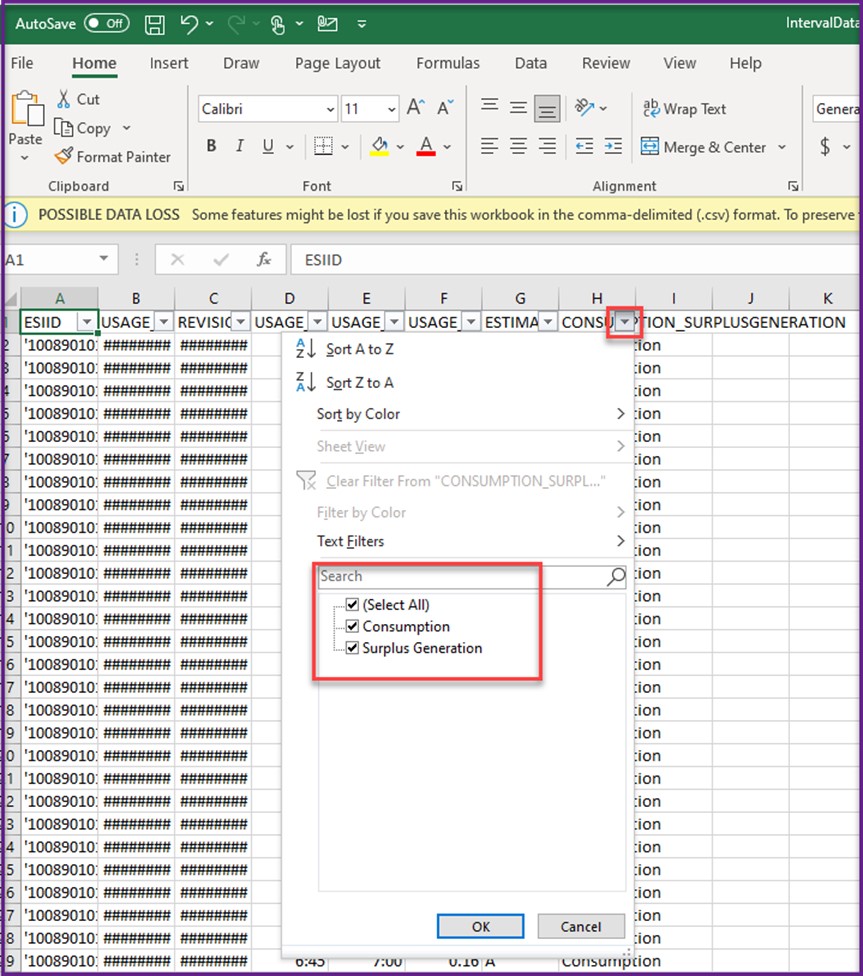This screenshot has width=863, height=976.
Task: Apply Bold formatting
Action: (x=211, y=147)
